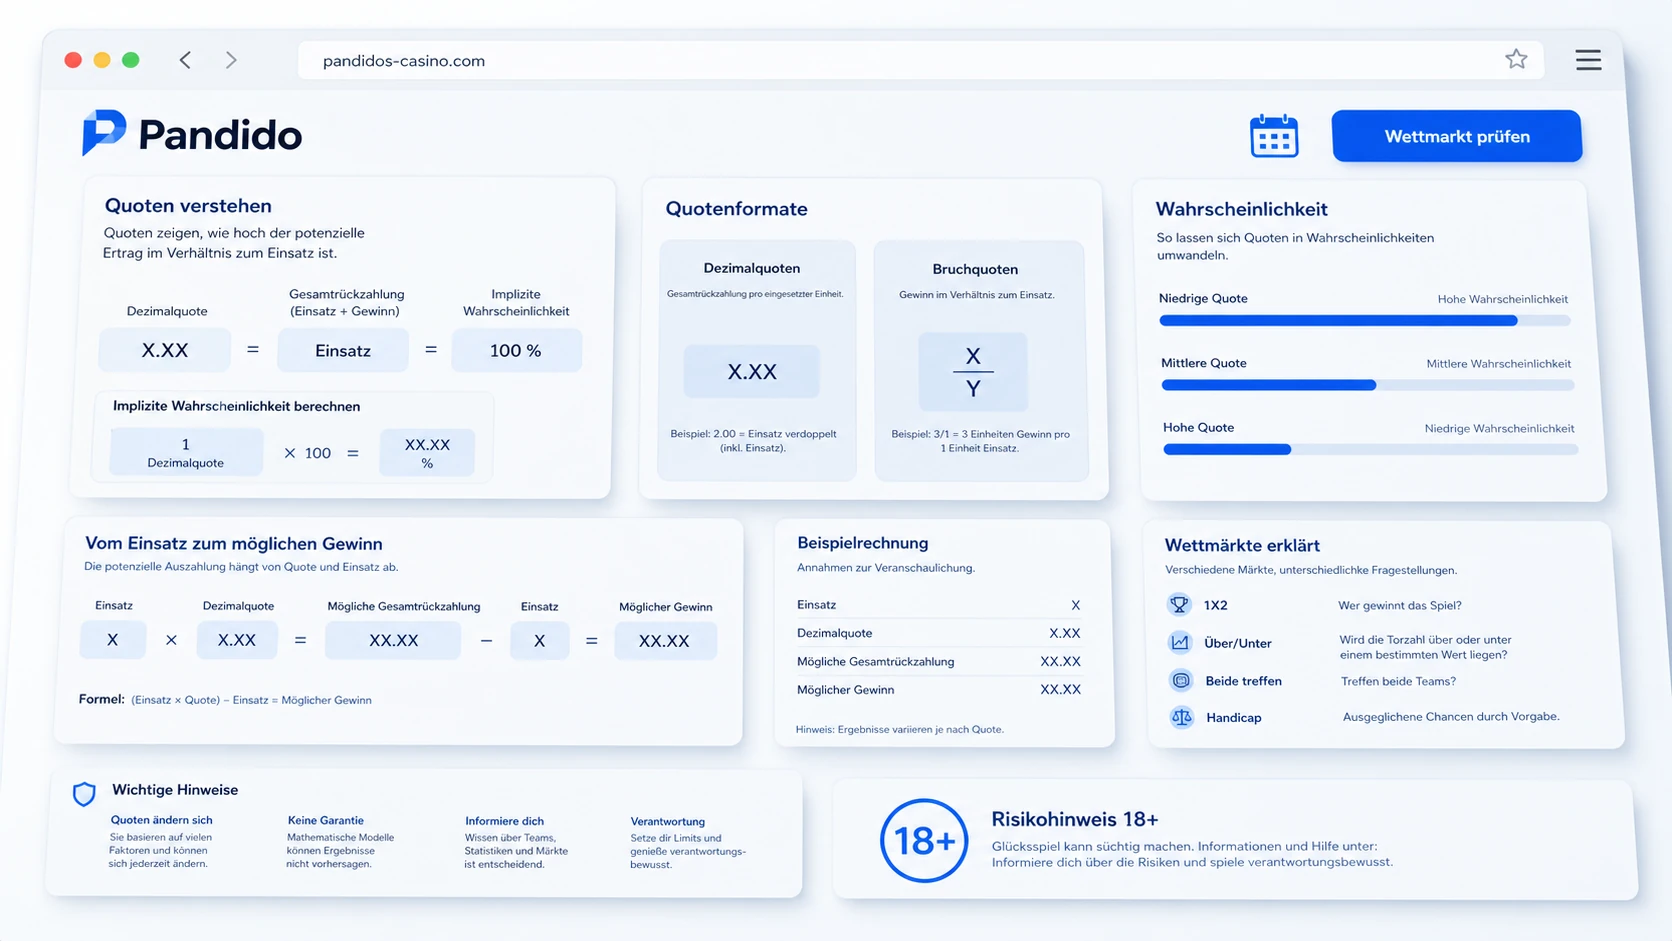Viewport: 1672px width, 941px height.
Task: Click the Niedrige Quote probability bar
Action: click(1365, 321)
